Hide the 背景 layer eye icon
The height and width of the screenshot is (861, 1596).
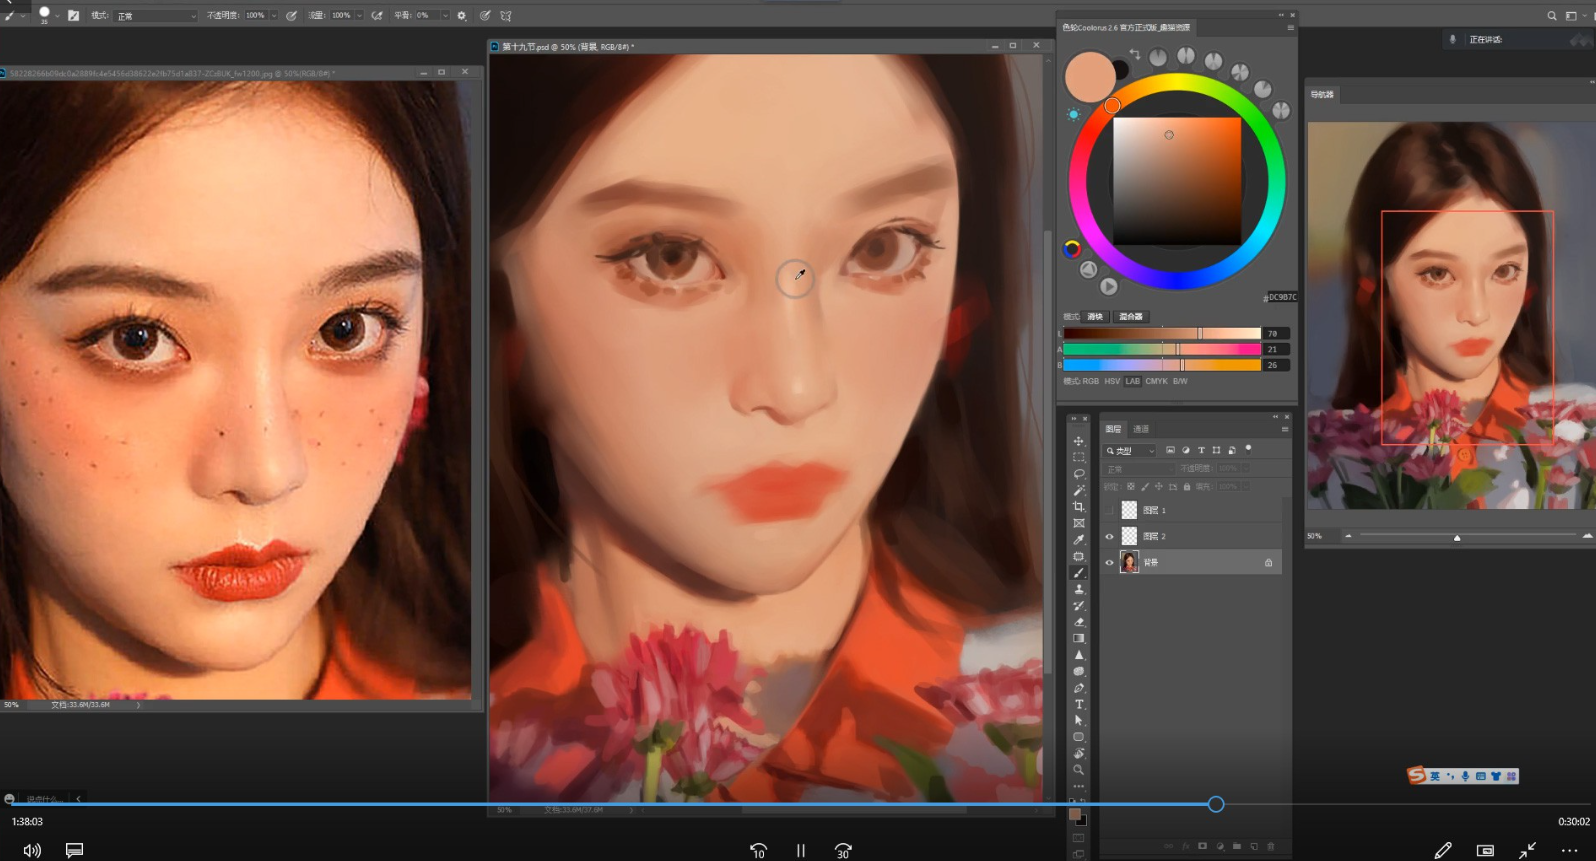pyautogui.click(x=1109, y=562)
